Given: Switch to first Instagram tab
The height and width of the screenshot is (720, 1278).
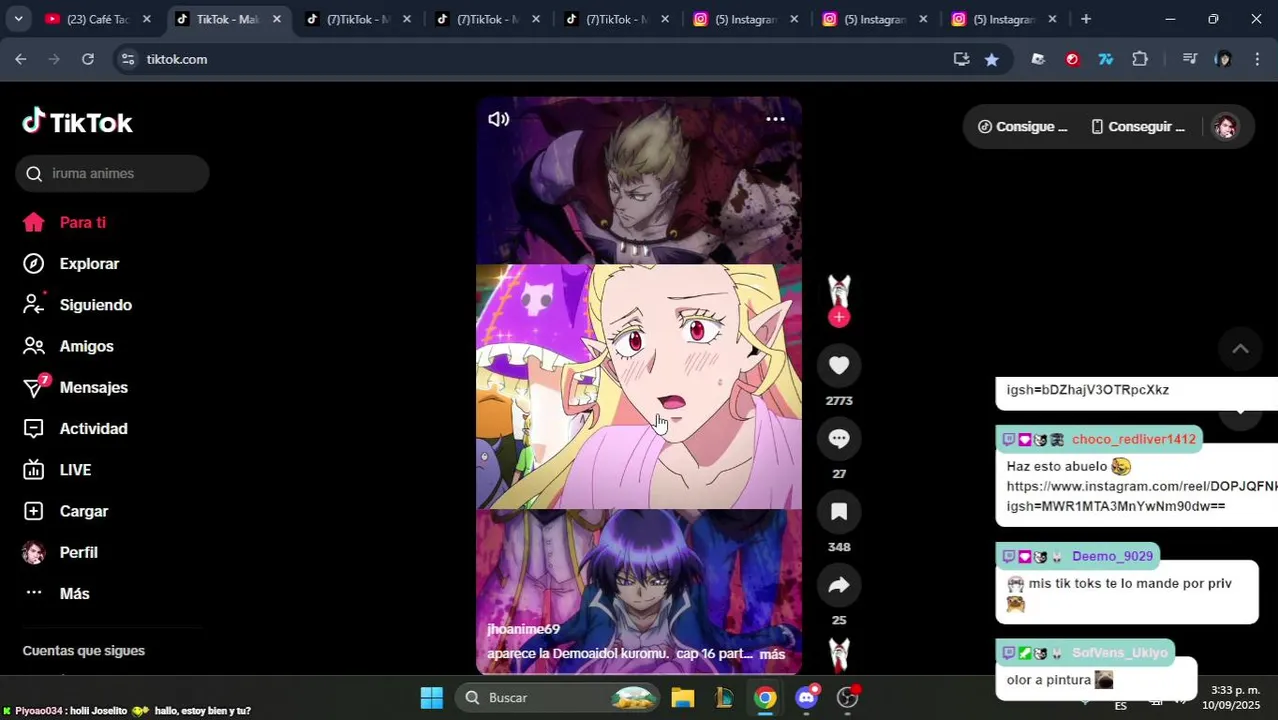Looking at the screenshot, I should (x=747, y=19).
